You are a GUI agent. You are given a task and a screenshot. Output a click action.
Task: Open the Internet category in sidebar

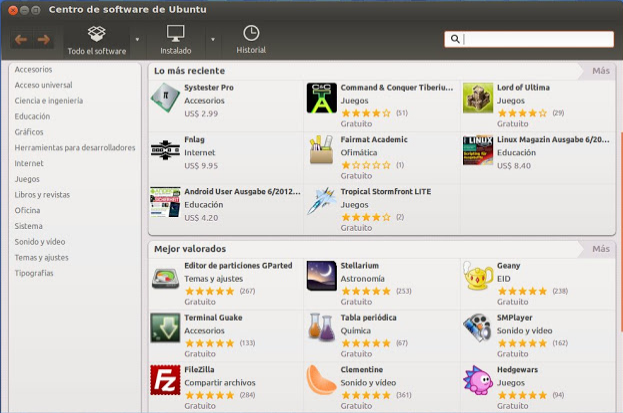(29, 163)
